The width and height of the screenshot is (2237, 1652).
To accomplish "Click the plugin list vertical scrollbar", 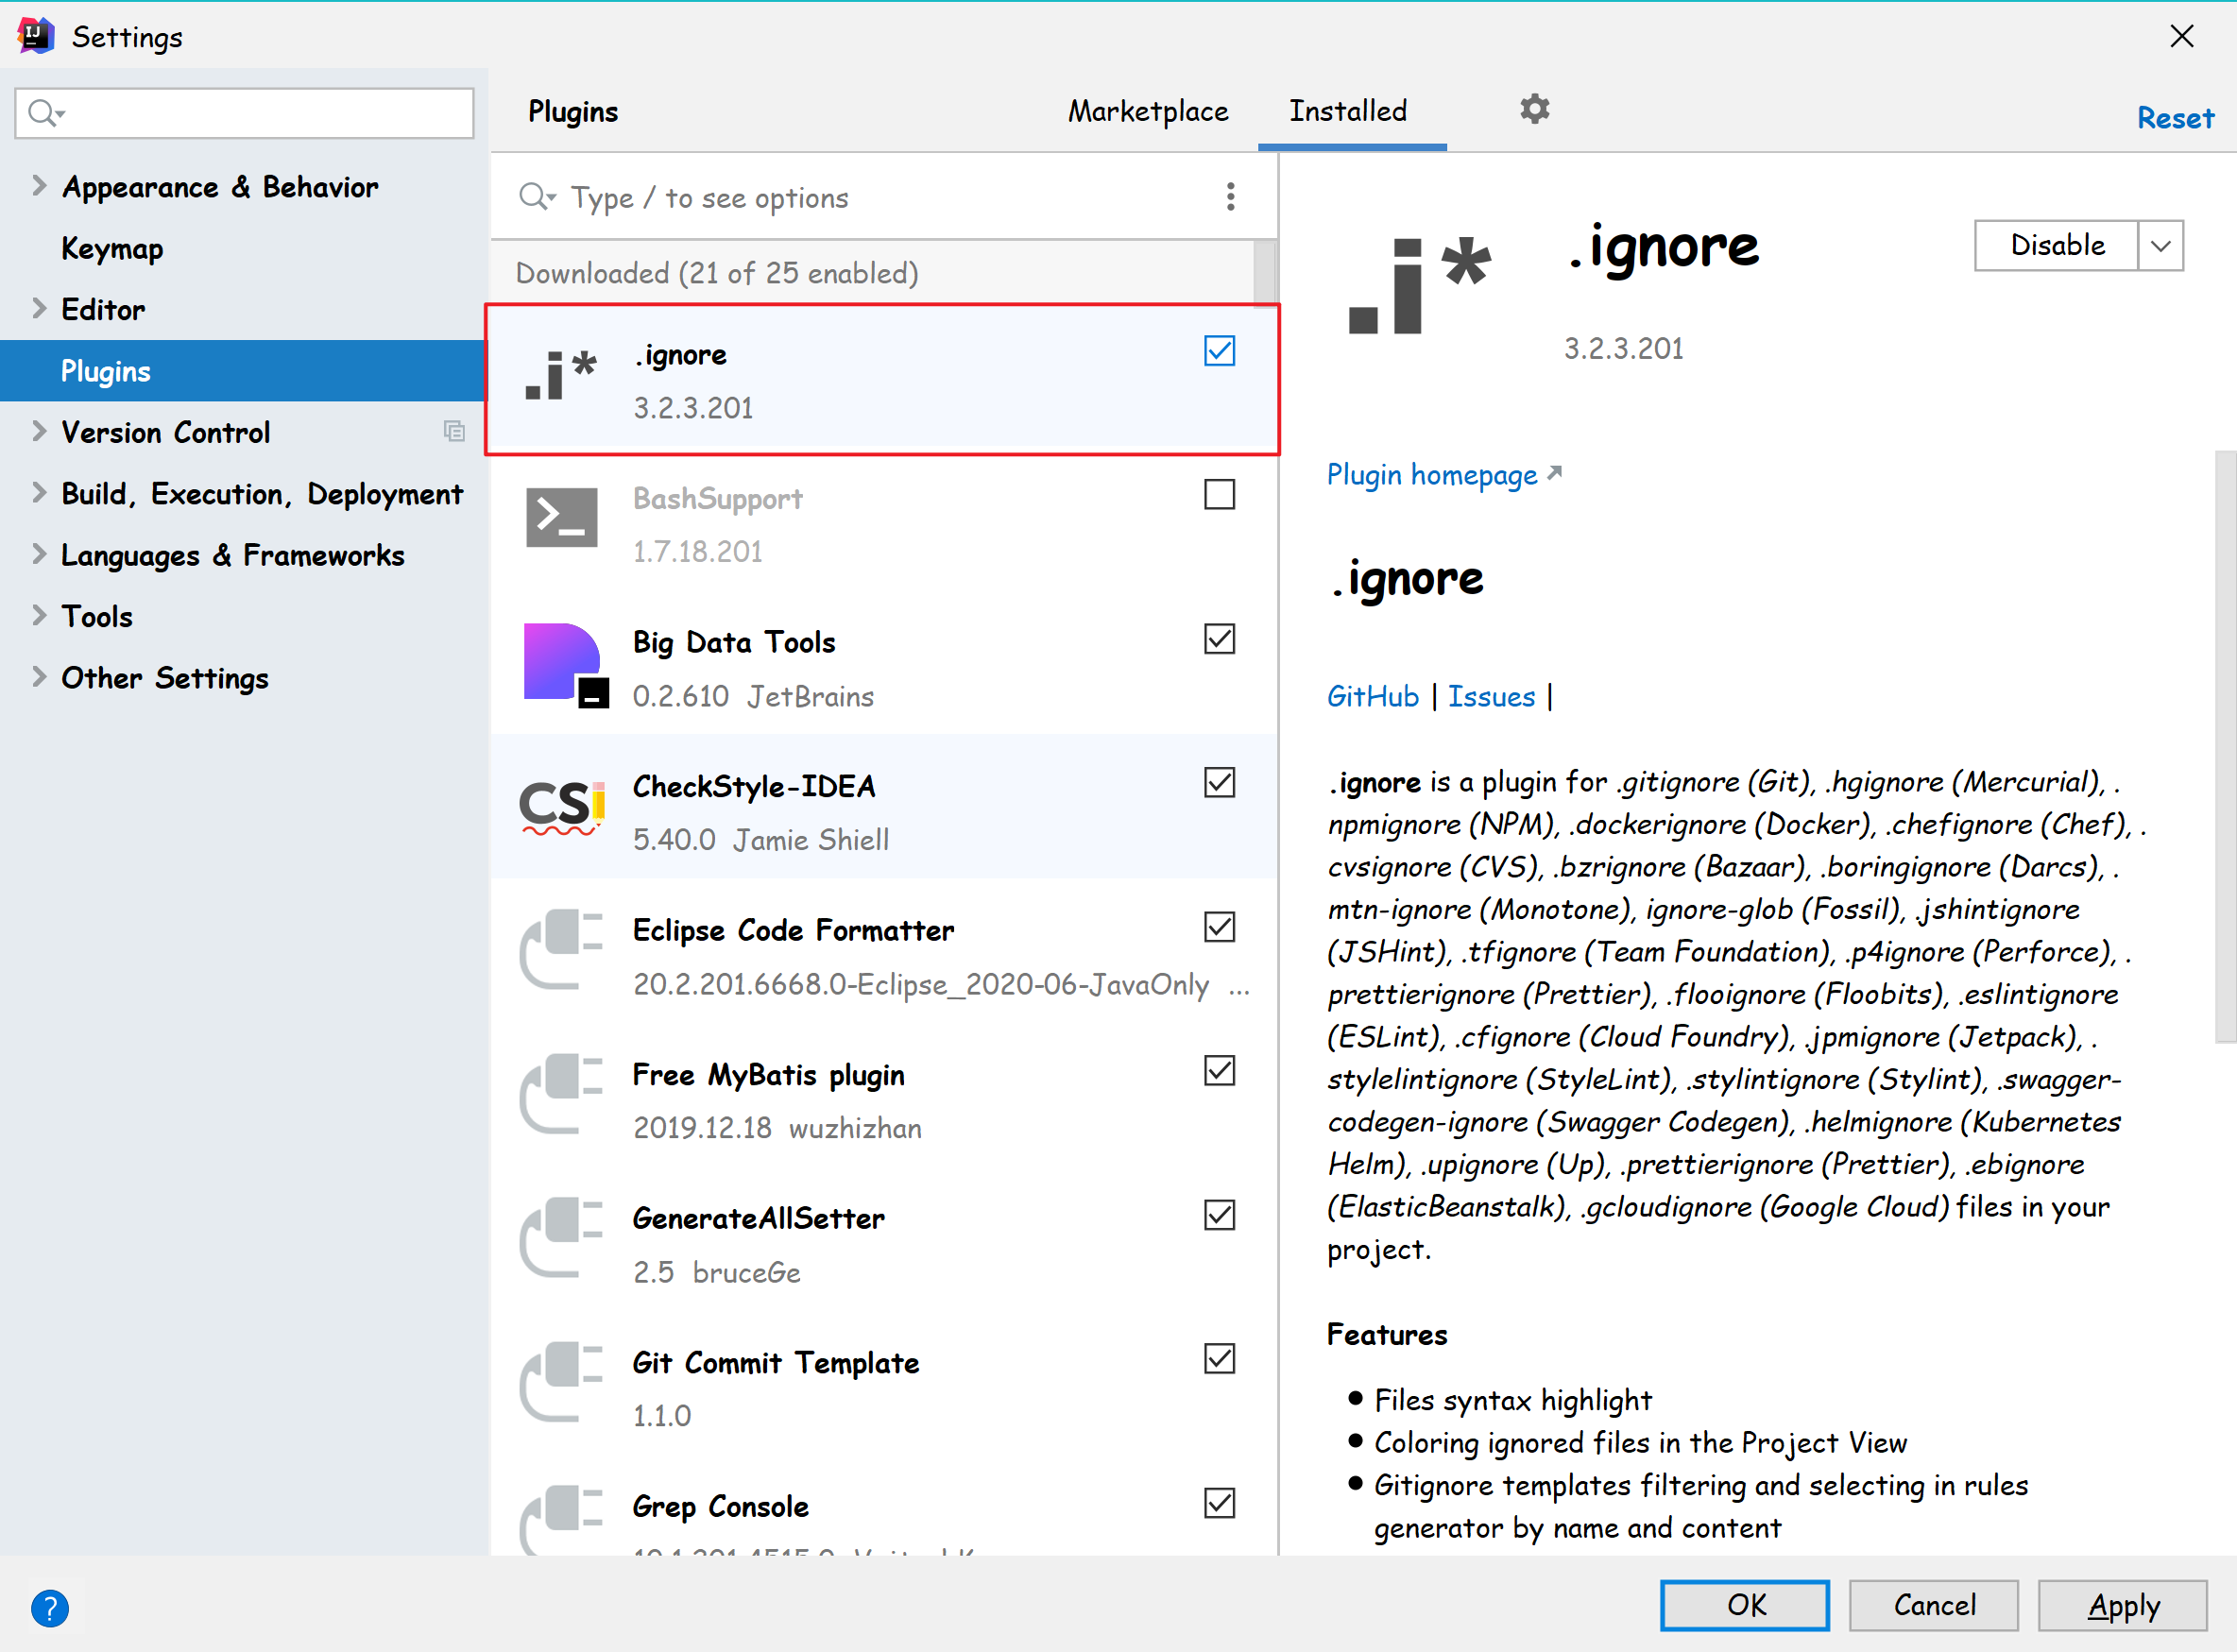I will (x=1265, y=272).
